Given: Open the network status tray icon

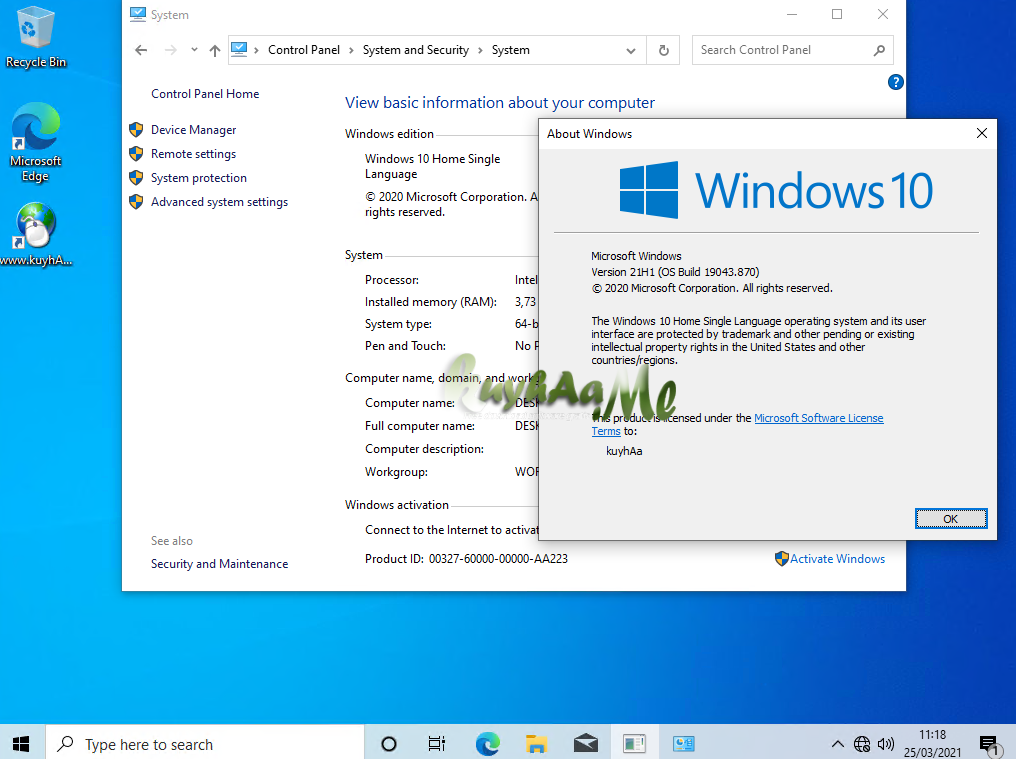Looking at the screenshot, I should pos(862,744).
